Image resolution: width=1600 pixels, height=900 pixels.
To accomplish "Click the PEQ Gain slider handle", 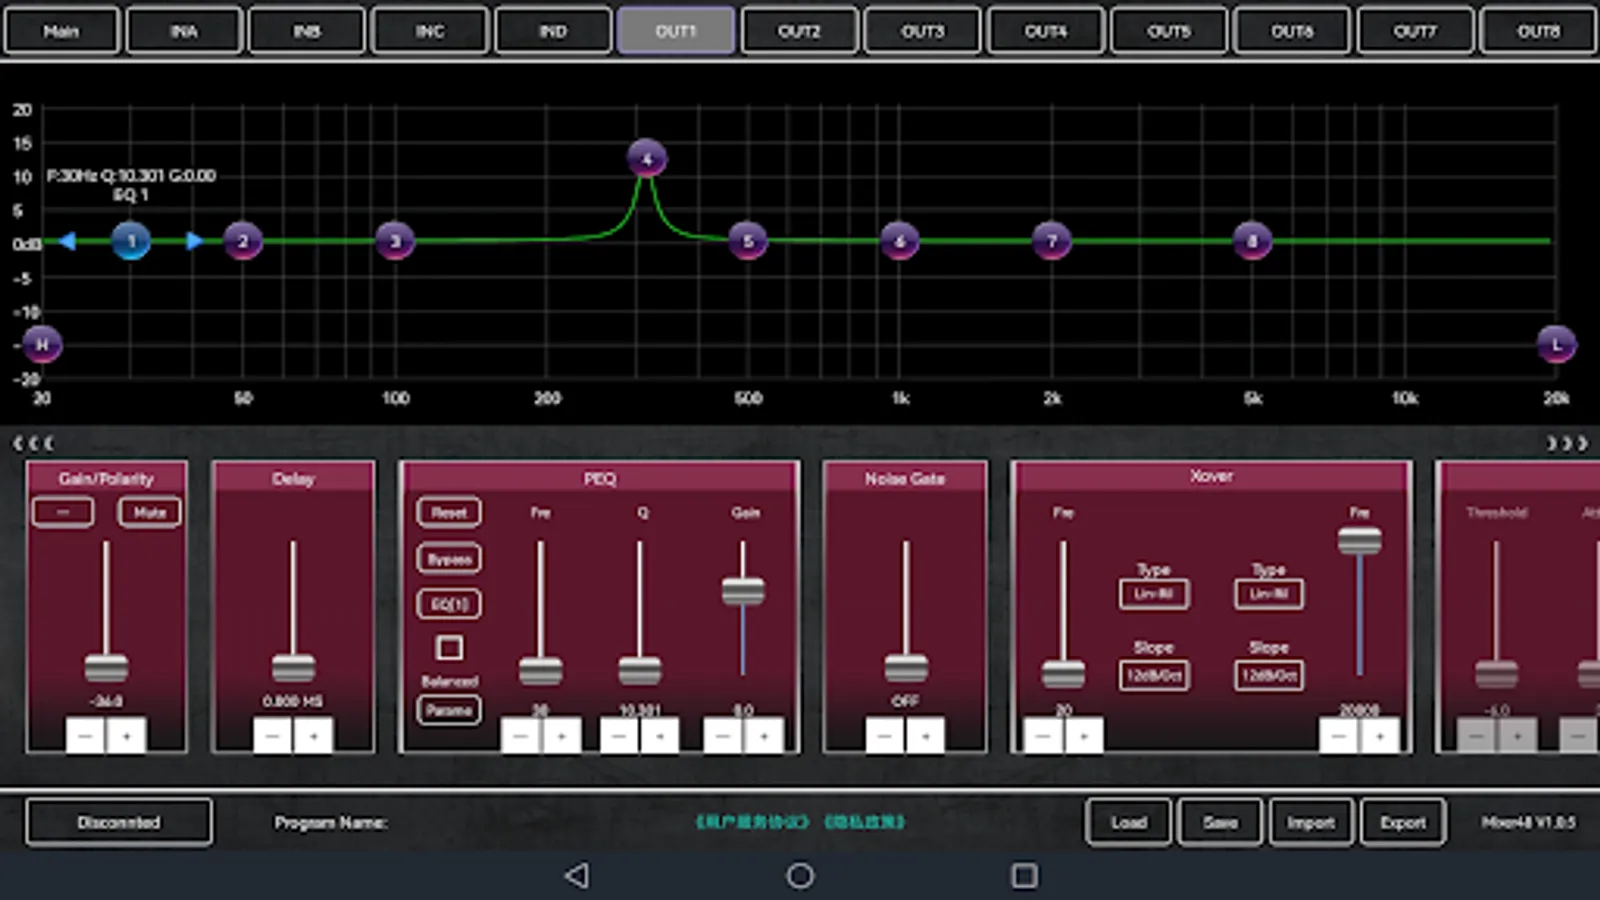I will 743,591.
